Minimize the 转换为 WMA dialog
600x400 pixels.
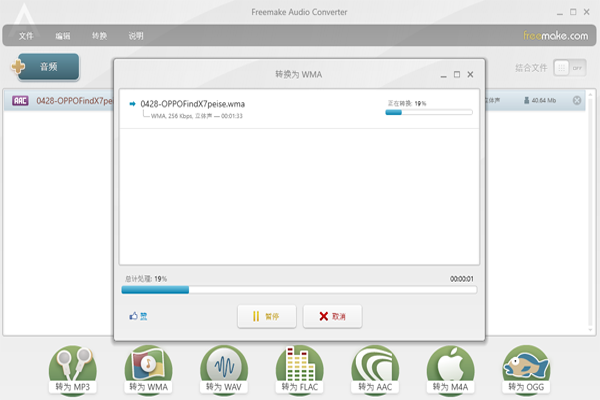[x=443, y=75]
